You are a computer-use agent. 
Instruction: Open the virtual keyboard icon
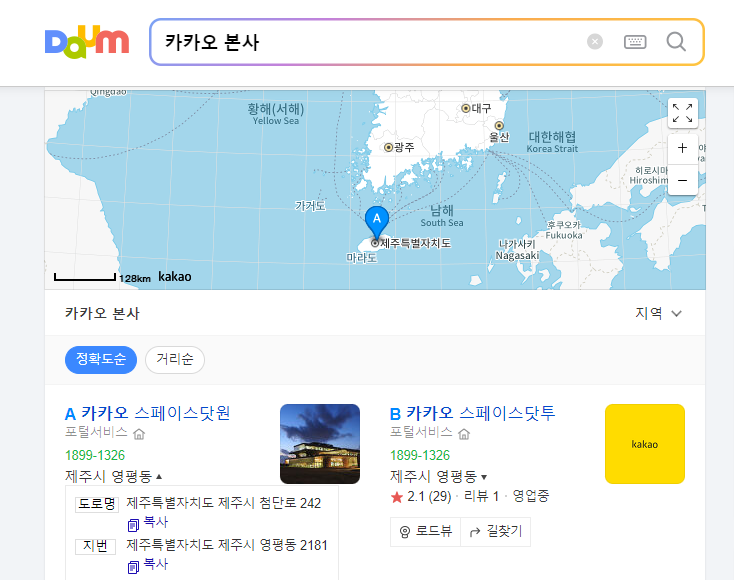coord(635,42)
